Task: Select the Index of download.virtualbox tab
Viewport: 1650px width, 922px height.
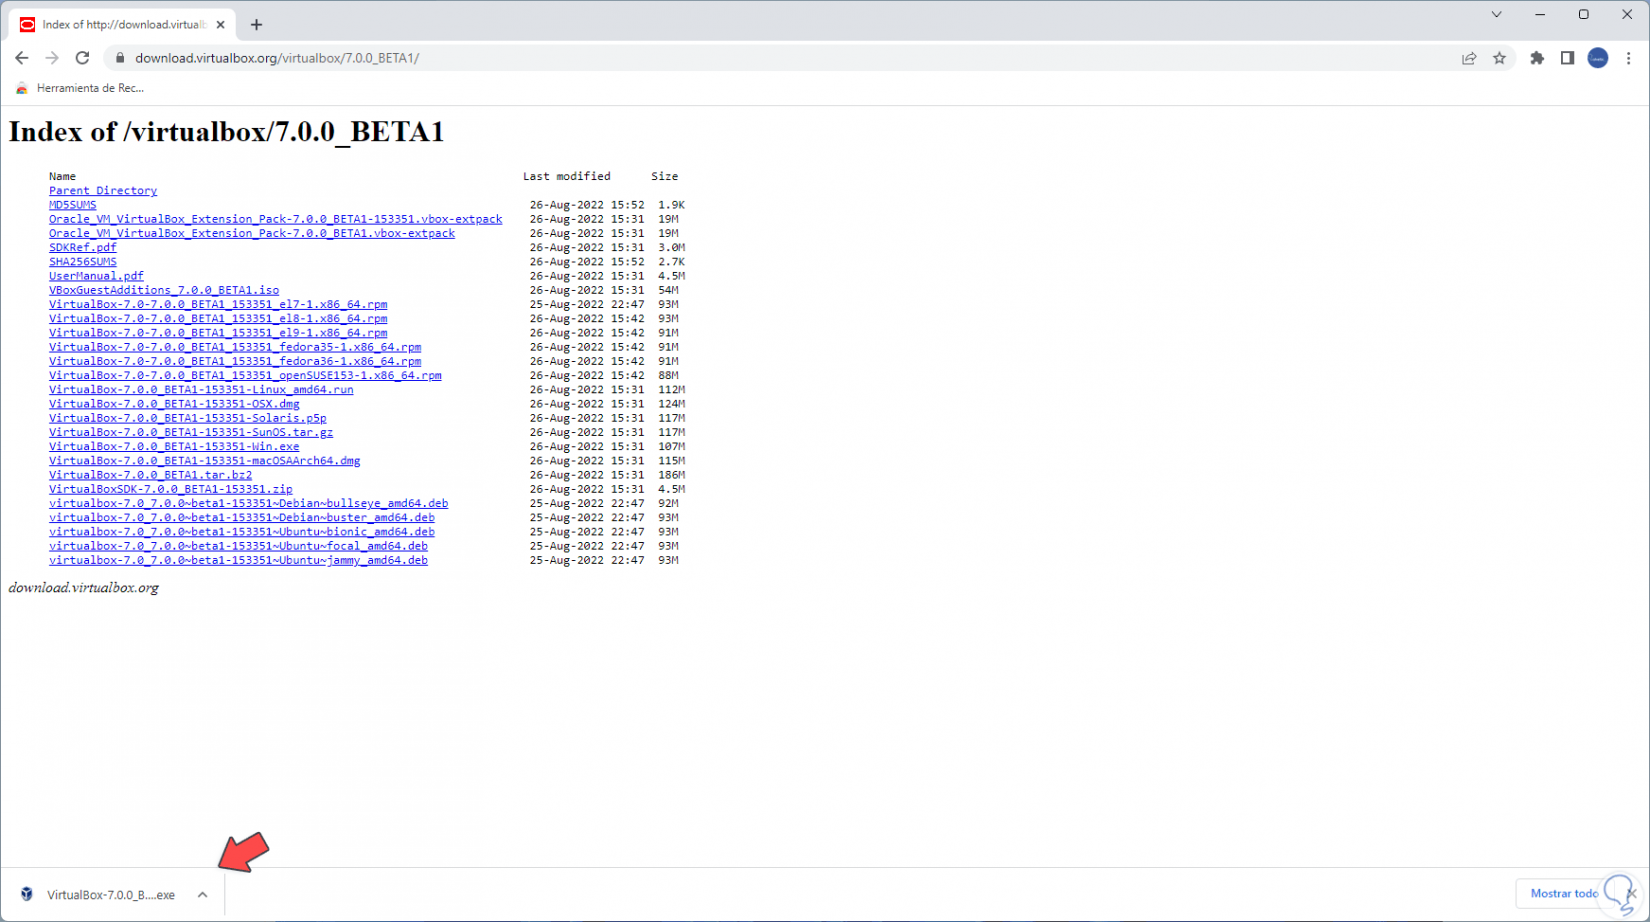Action: (124, 25)
